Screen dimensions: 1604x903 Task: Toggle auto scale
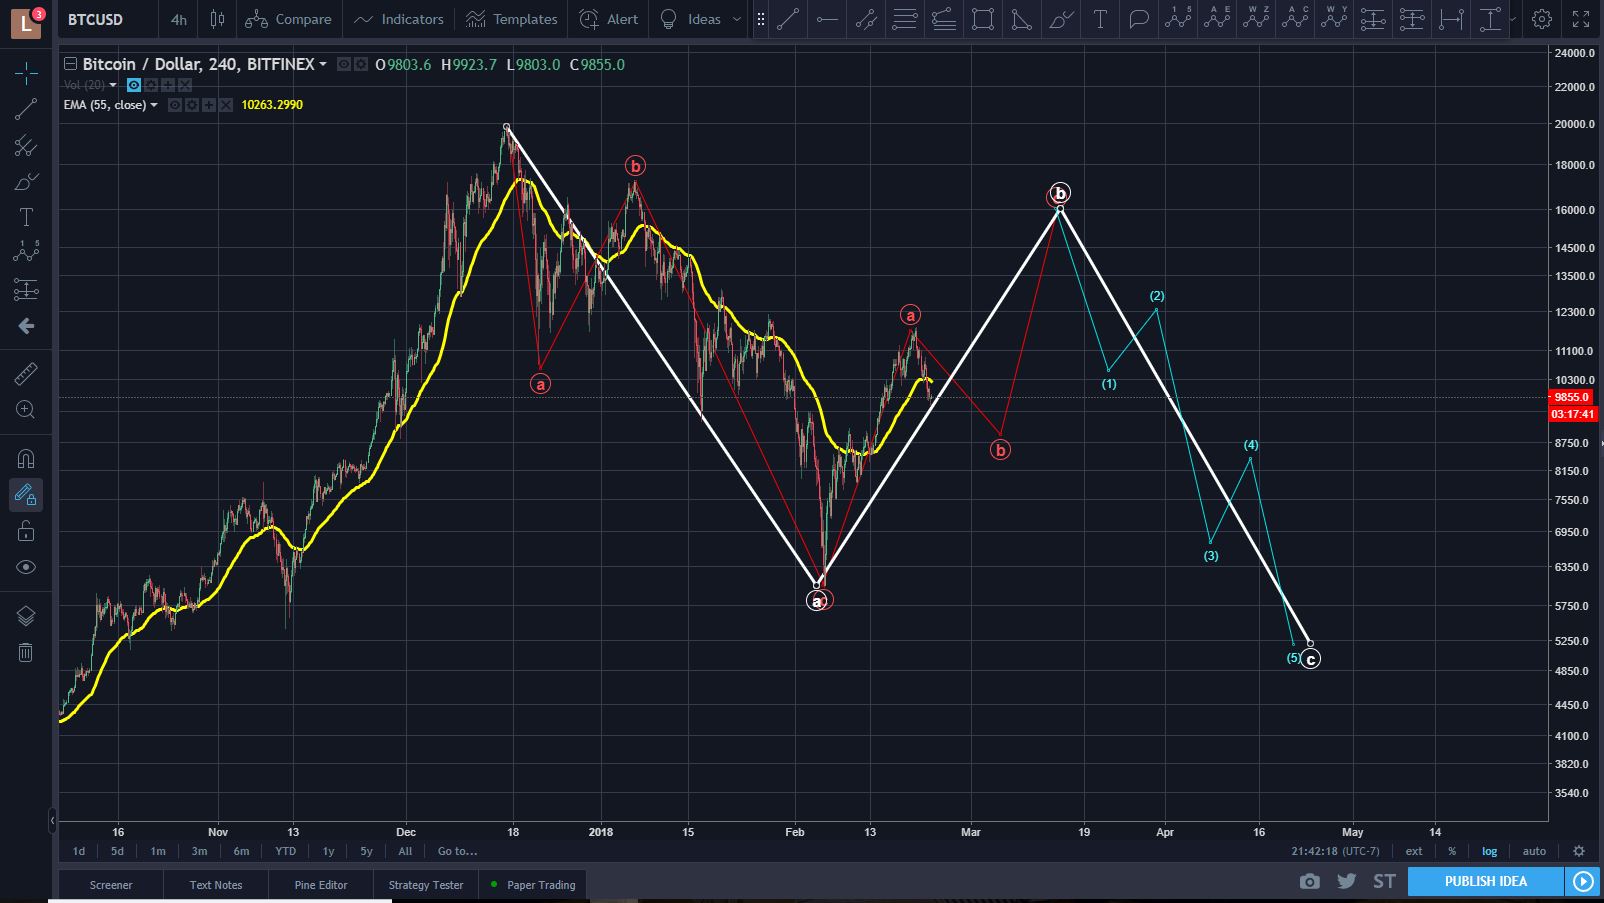1534,851
